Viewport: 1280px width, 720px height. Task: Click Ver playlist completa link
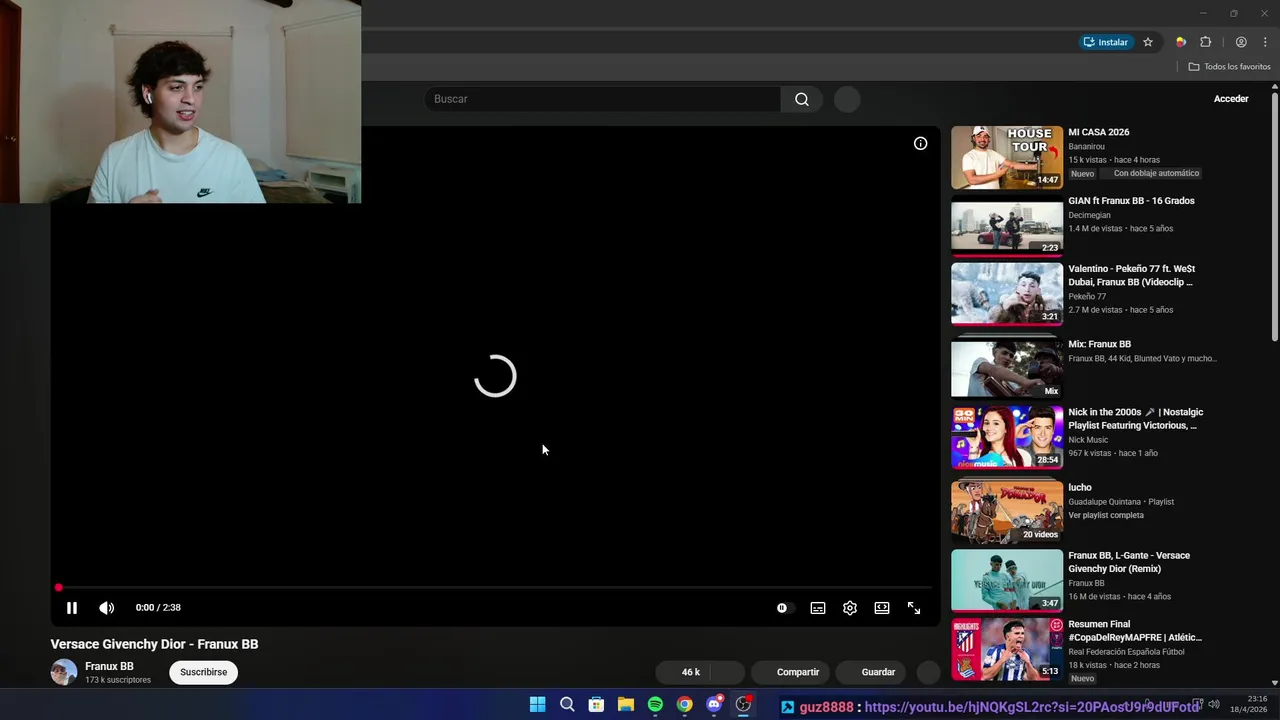1106,515
